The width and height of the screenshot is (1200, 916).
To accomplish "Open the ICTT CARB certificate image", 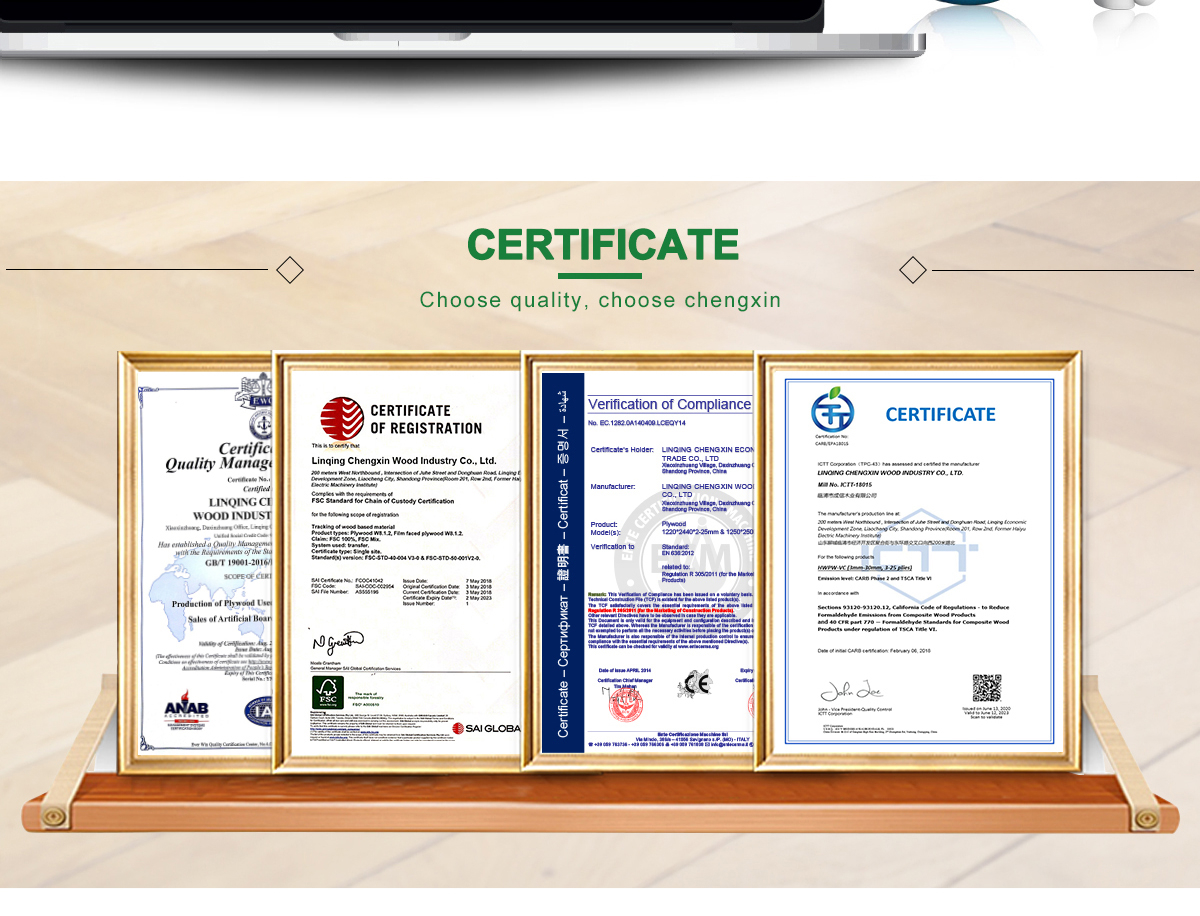I will coord(919,560).
